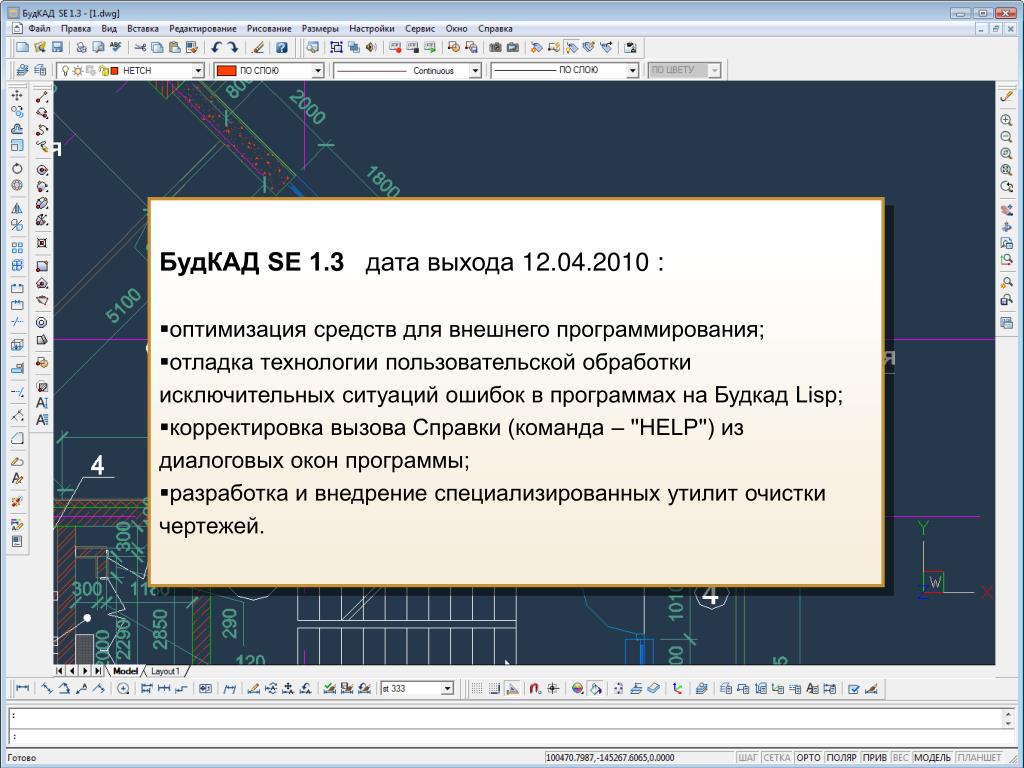Click the Copy icon

pos(157,47)
